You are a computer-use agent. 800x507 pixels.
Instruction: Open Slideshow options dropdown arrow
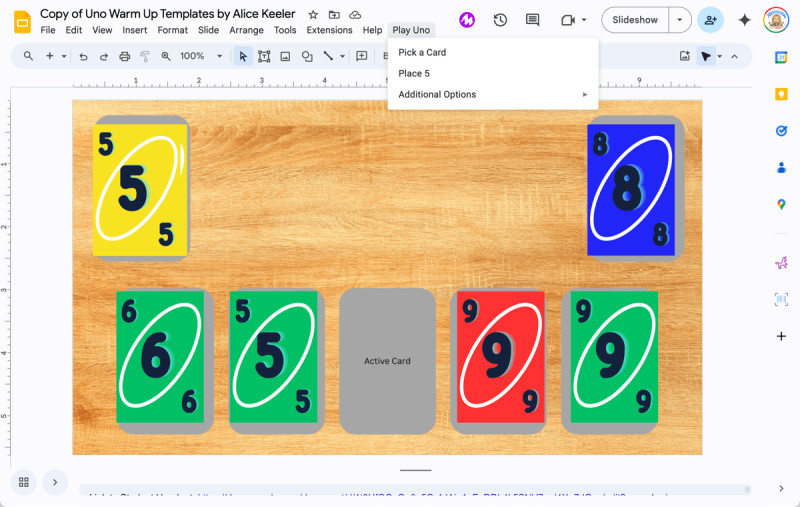point(680,20)
